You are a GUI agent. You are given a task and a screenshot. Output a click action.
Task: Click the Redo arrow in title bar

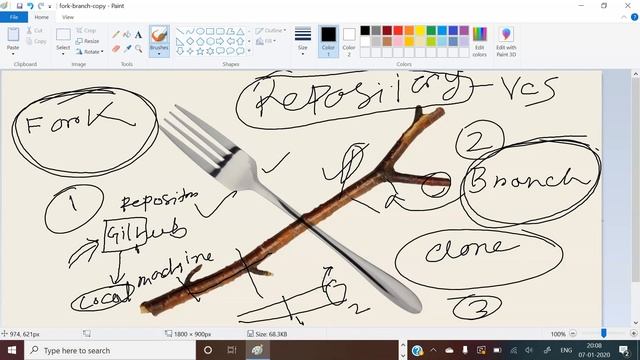point(40,6)
